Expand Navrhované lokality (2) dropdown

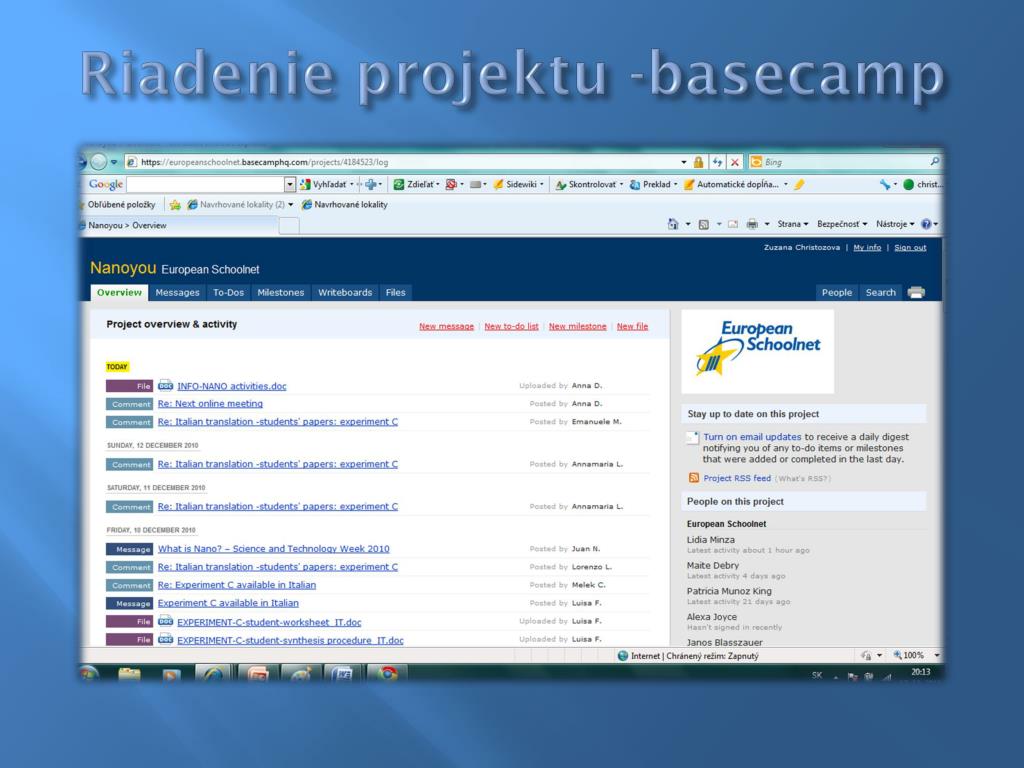291,205
